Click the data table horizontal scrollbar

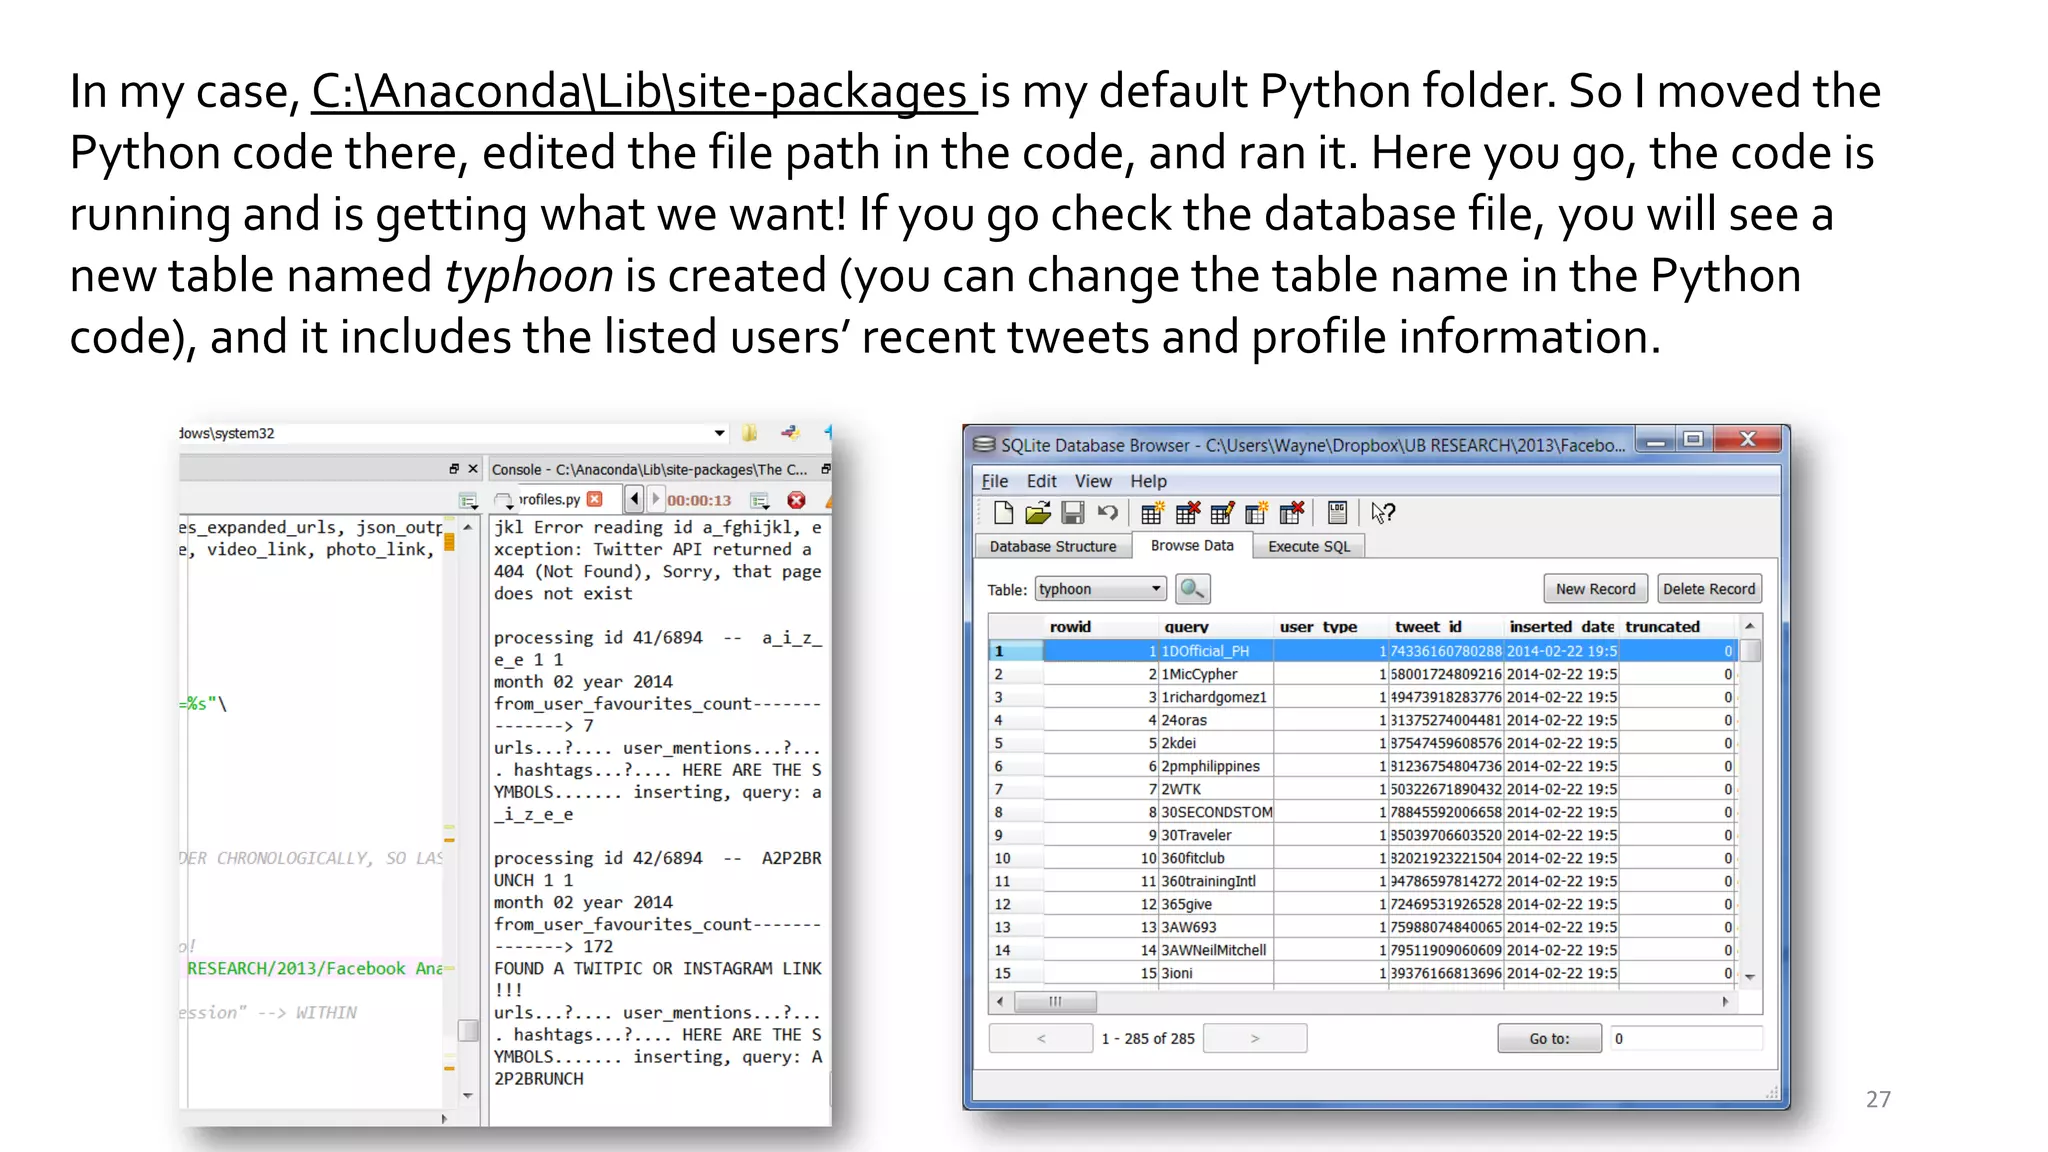pyautogui.click(x=1055, y=1001)
